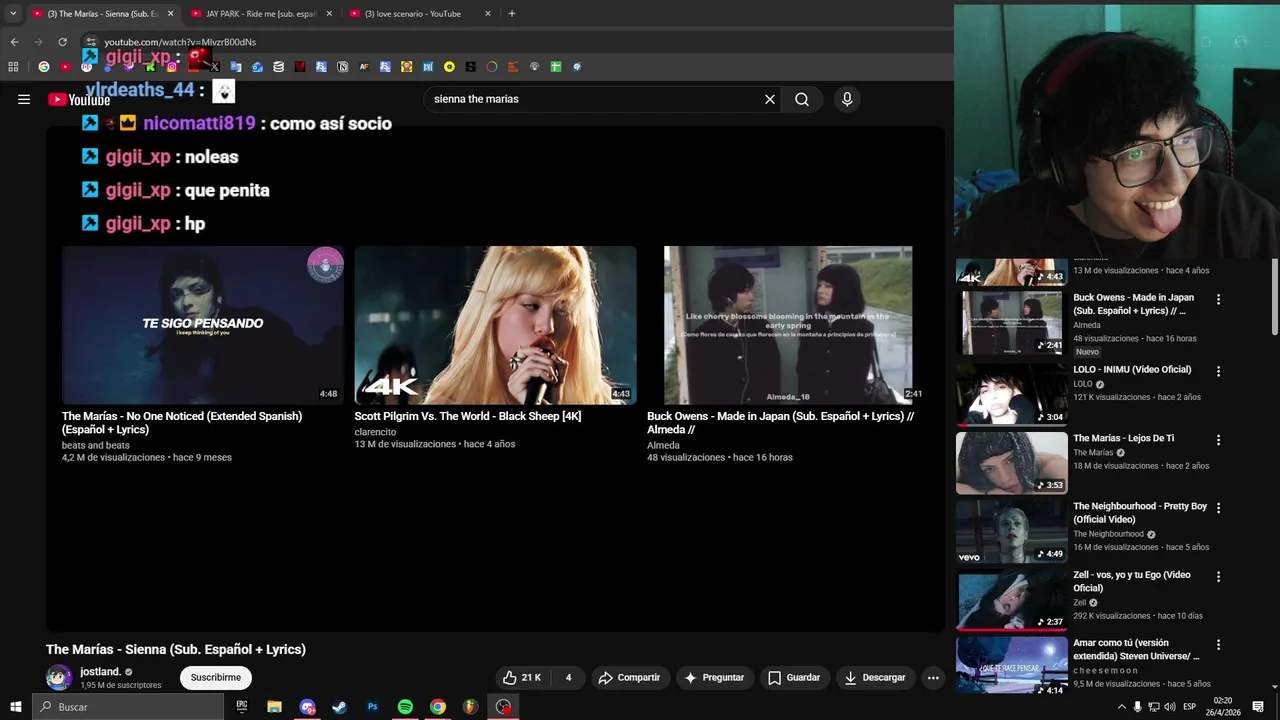The image size is (1280, 720).
Task: Open the 'clarencito' channel link
Action: [x=375, y=432]
